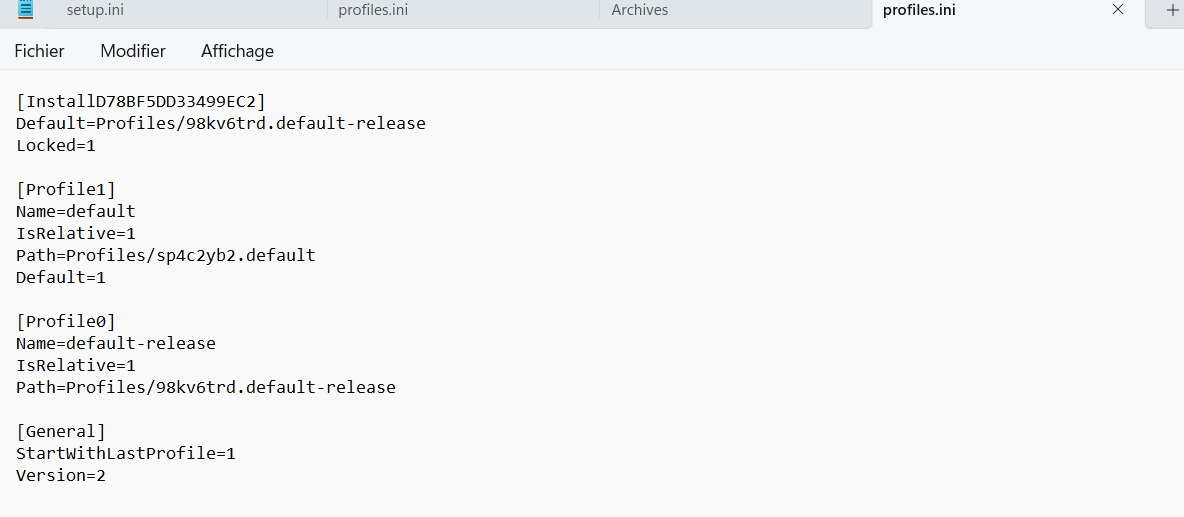This screenshot has width=1184, height=517.
Task: Switch to the Archives tab
Action: (639, 10)
